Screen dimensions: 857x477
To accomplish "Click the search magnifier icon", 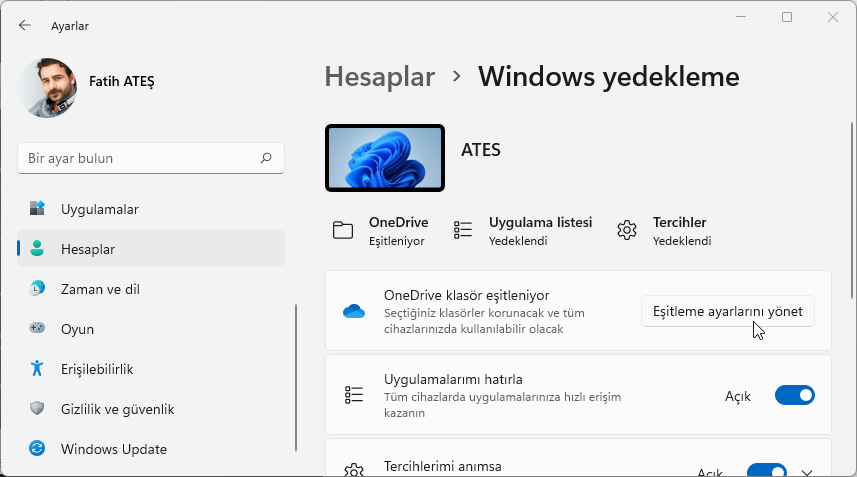I will 266,158.
